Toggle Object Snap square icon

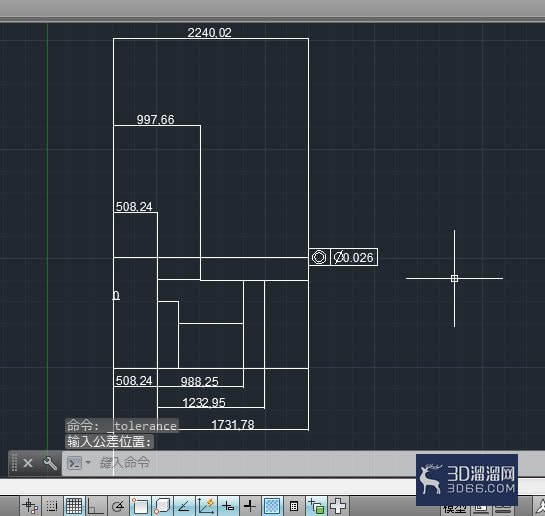(x=140, y=506)
